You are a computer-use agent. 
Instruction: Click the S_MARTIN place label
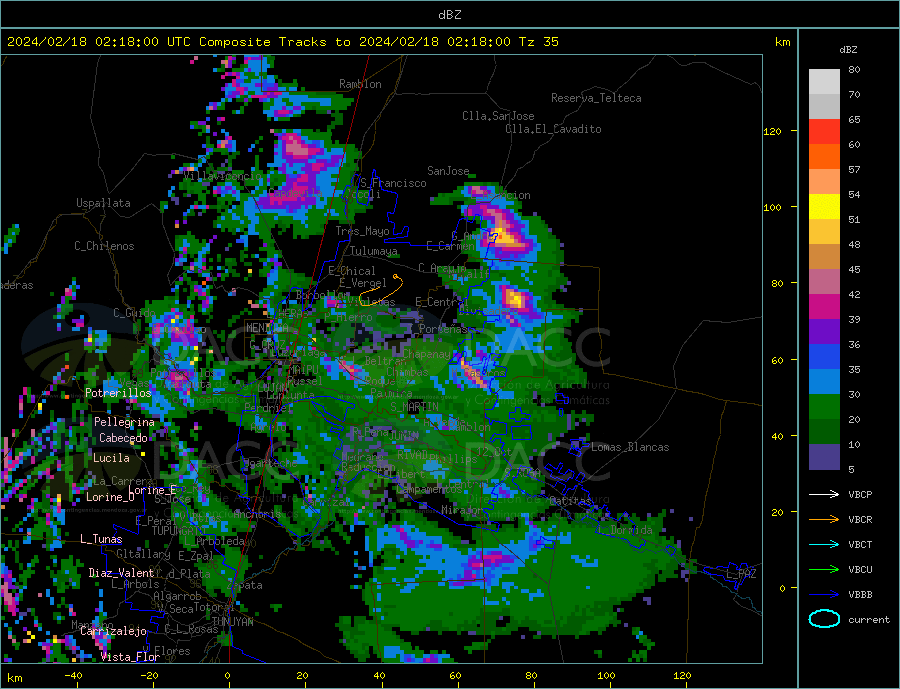pos(414,407)
